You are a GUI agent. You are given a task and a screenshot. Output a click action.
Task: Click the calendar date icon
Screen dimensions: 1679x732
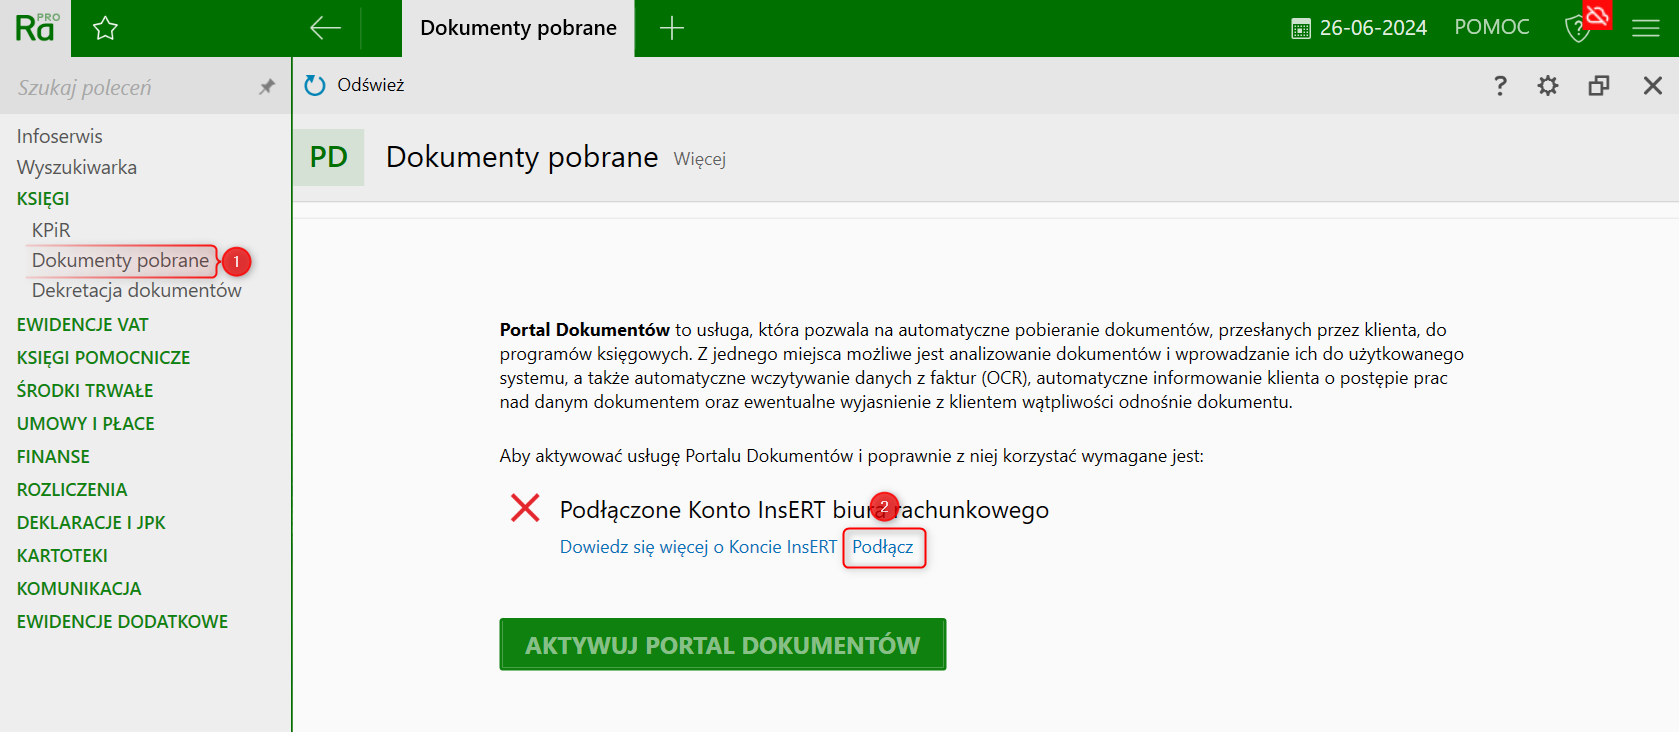[1300, 29]
